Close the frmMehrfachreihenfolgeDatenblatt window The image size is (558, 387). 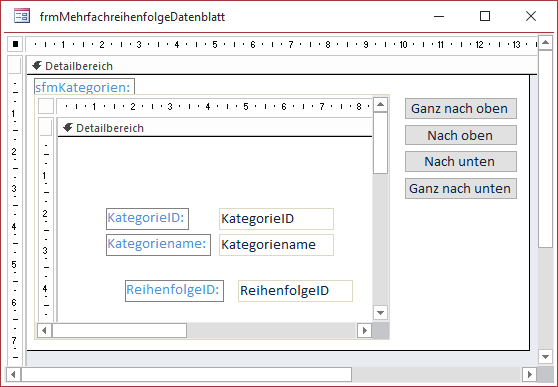point(531,16)
